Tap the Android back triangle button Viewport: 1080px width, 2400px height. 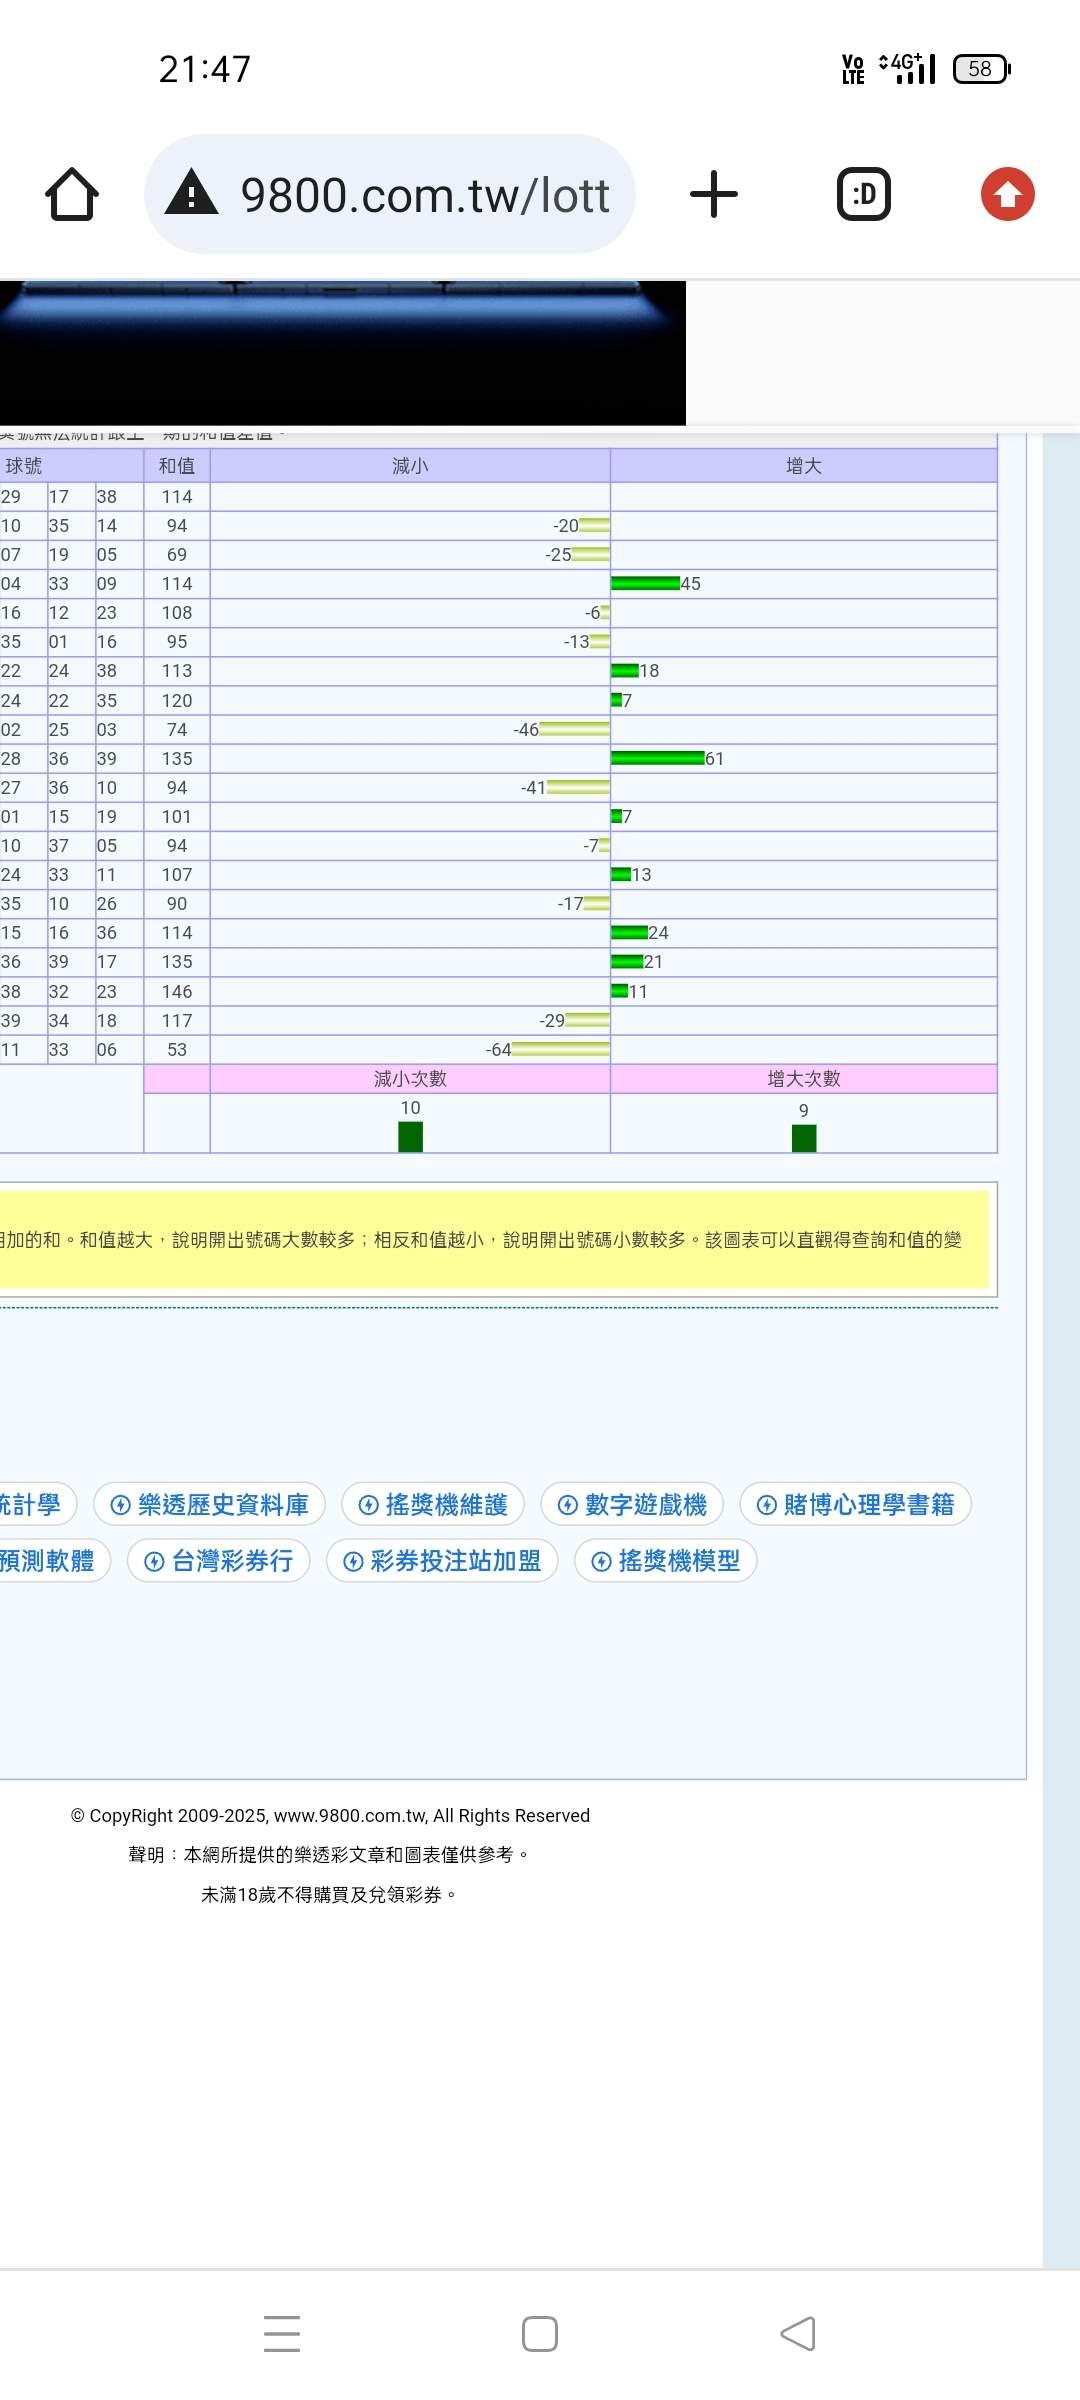[798, 2333]
